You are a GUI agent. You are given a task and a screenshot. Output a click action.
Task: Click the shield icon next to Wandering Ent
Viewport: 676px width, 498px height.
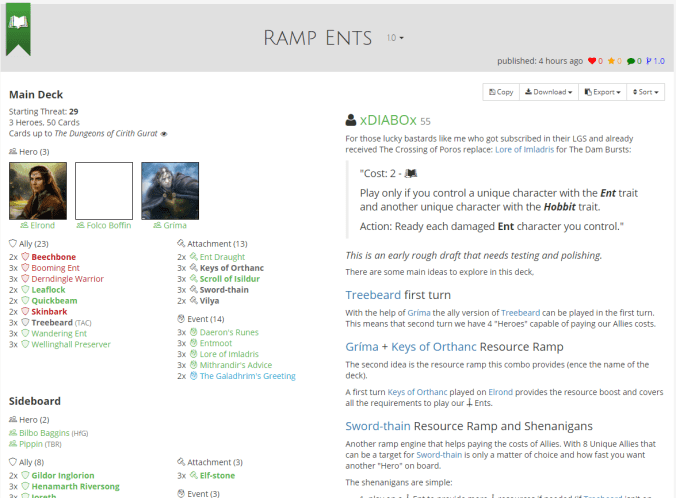tap(25, 333)
